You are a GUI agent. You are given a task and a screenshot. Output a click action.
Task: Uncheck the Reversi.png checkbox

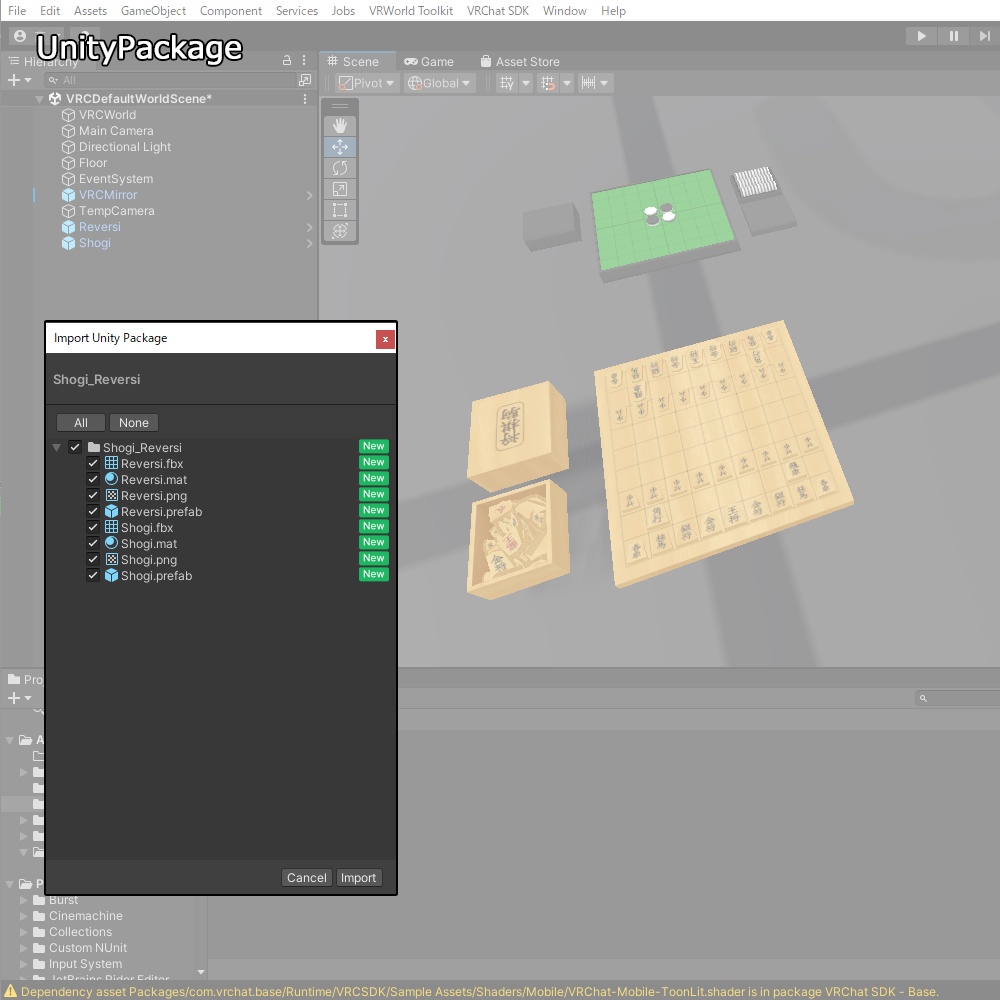[93, 496]
